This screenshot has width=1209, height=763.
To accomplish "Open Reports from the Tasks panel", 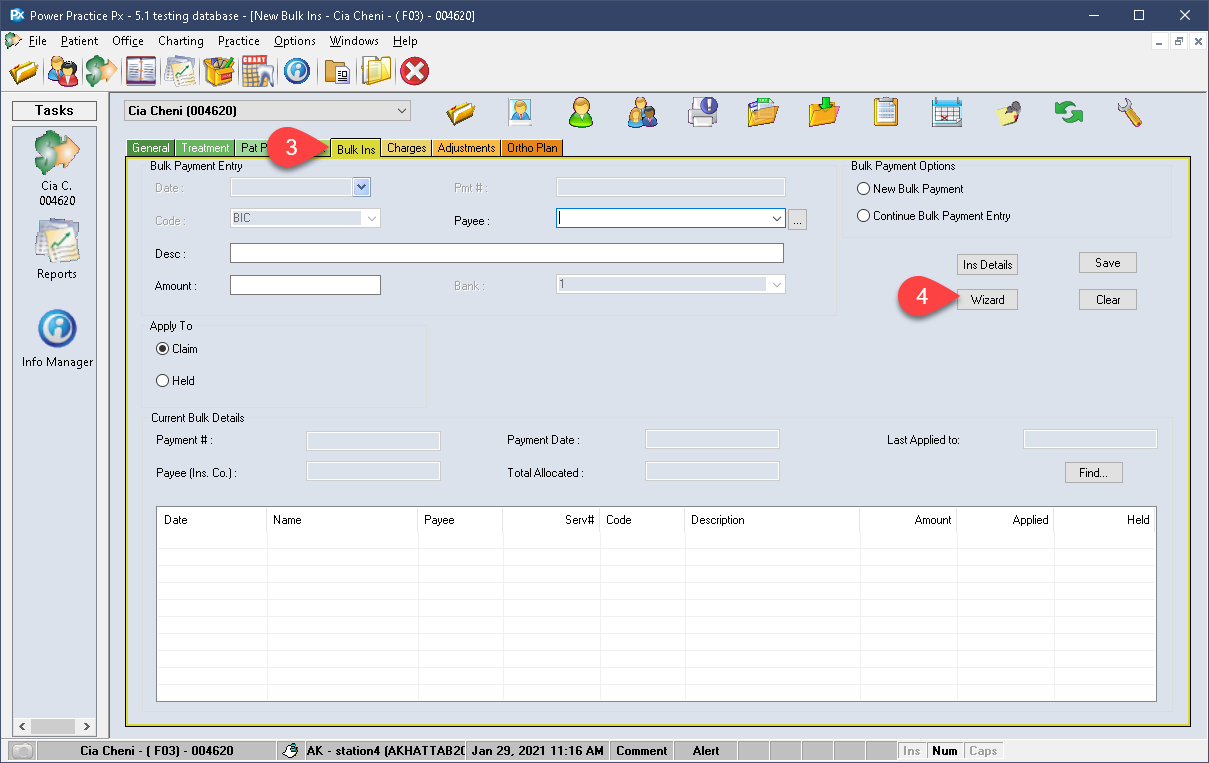I will pos(56,249).
